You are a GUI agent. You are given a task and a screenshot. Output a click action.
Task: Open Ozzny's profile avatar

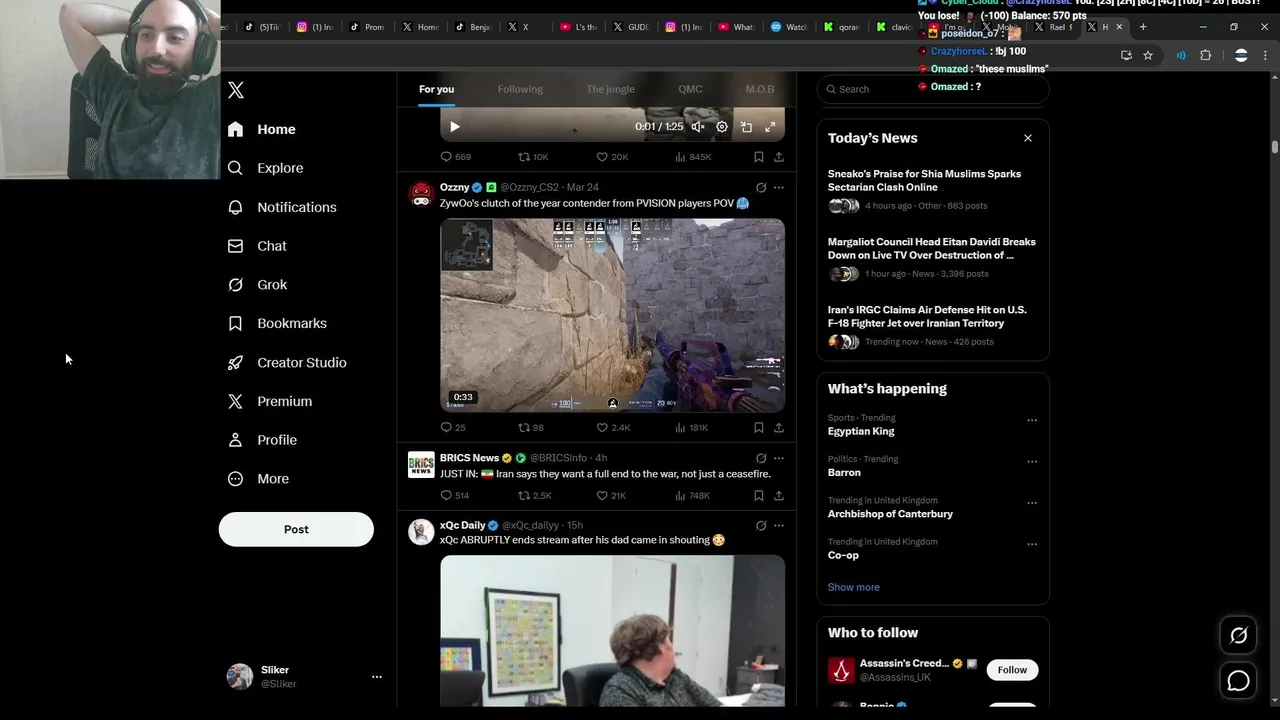pyautogui.click(x=421, y=193)
